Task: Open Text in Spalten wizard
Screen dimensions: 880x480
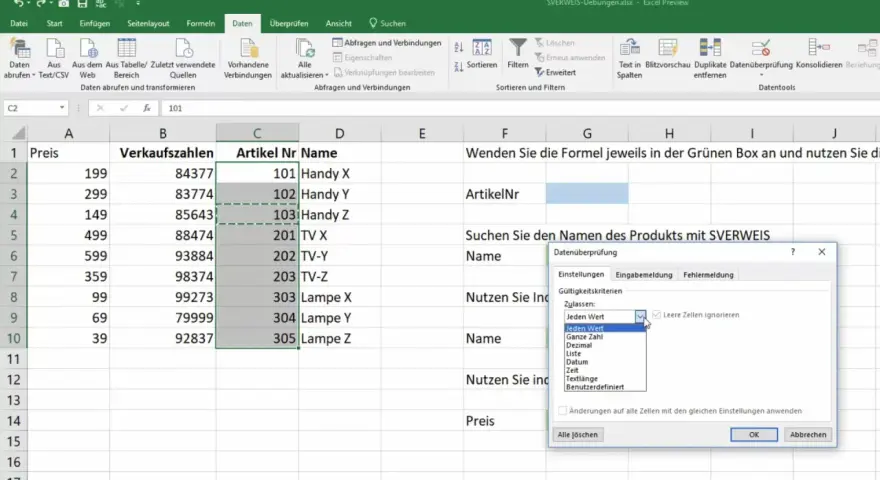Action: point(629,58)
